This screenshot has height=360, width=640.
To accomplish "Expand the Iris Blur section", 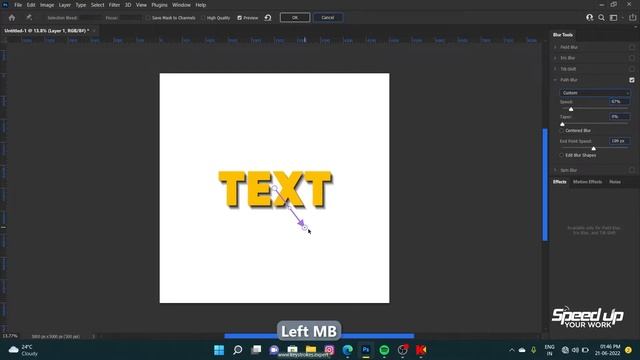I will pos(555,58).
